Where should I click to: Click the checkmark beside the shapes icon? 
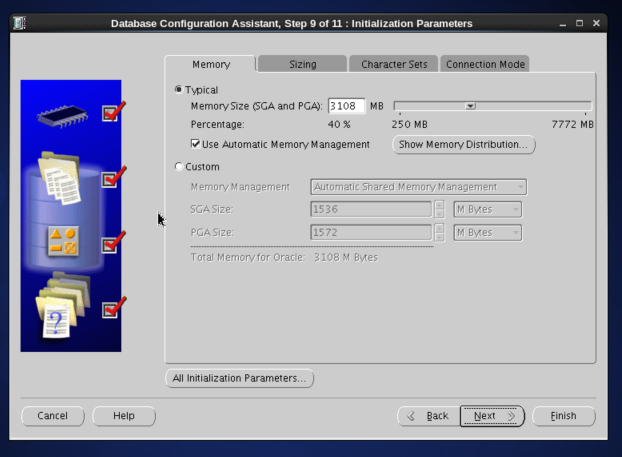[113, 242]
